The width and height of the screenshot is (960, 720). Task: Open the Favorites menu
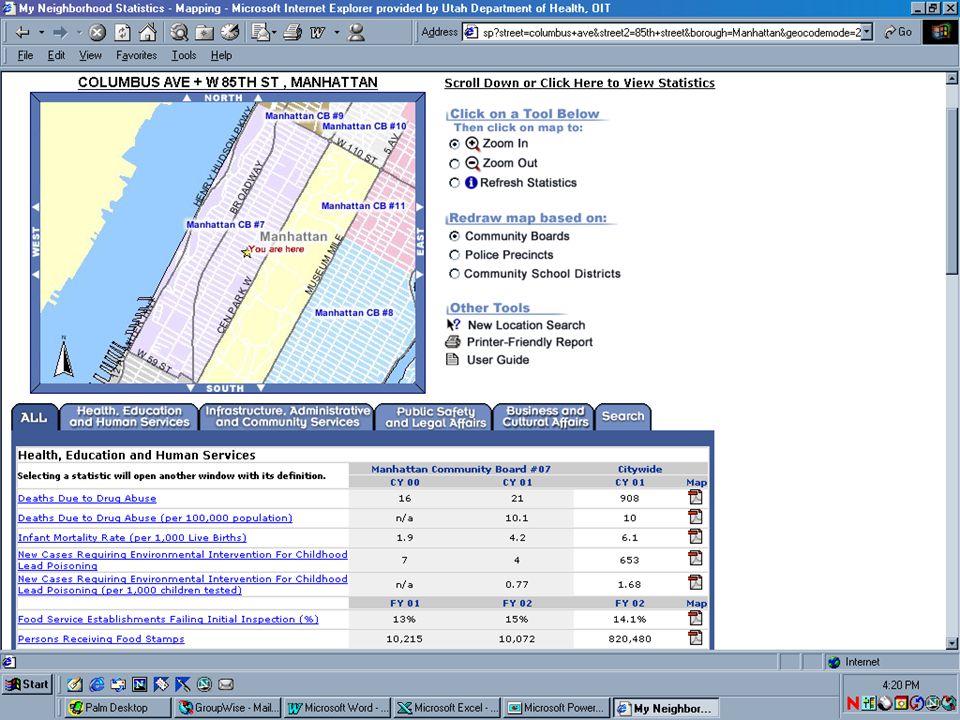[137, 55]
